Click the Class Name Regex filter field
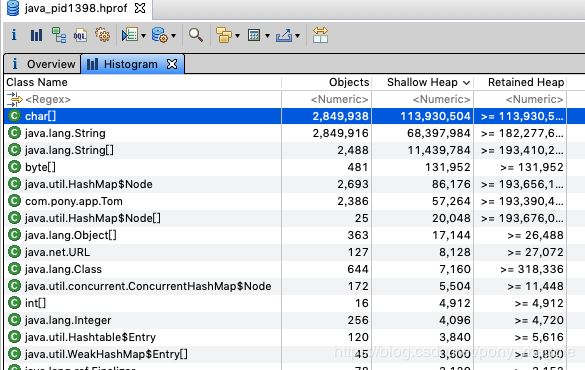The image size is (585, 370). click(143, 99)
